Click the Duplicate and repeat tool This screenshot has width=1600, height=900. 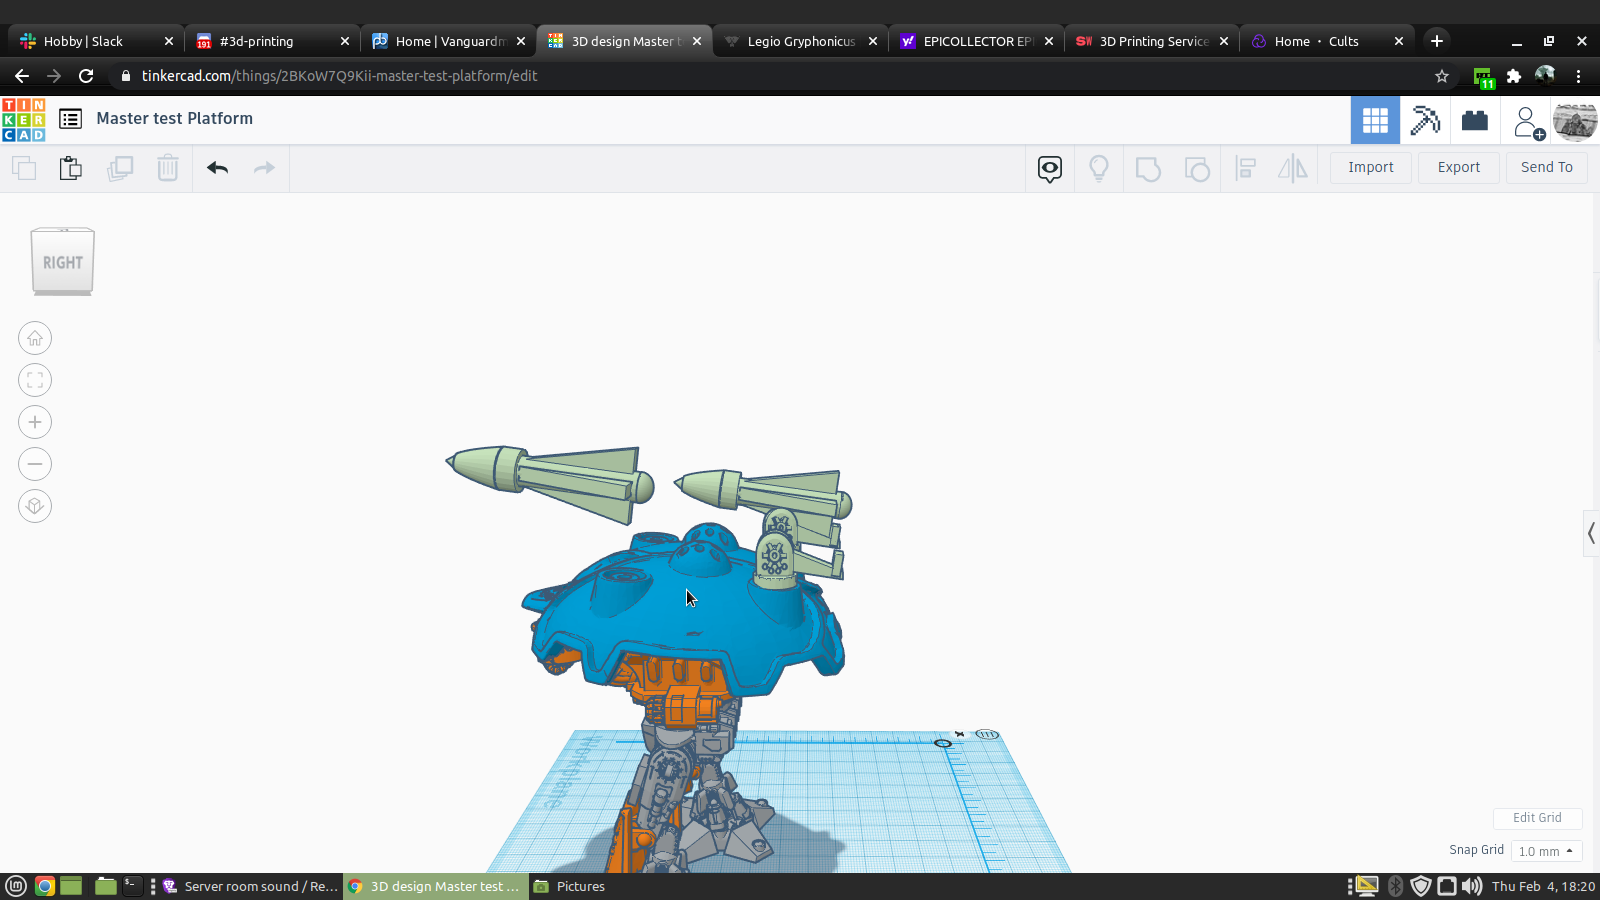click(120, 168)
